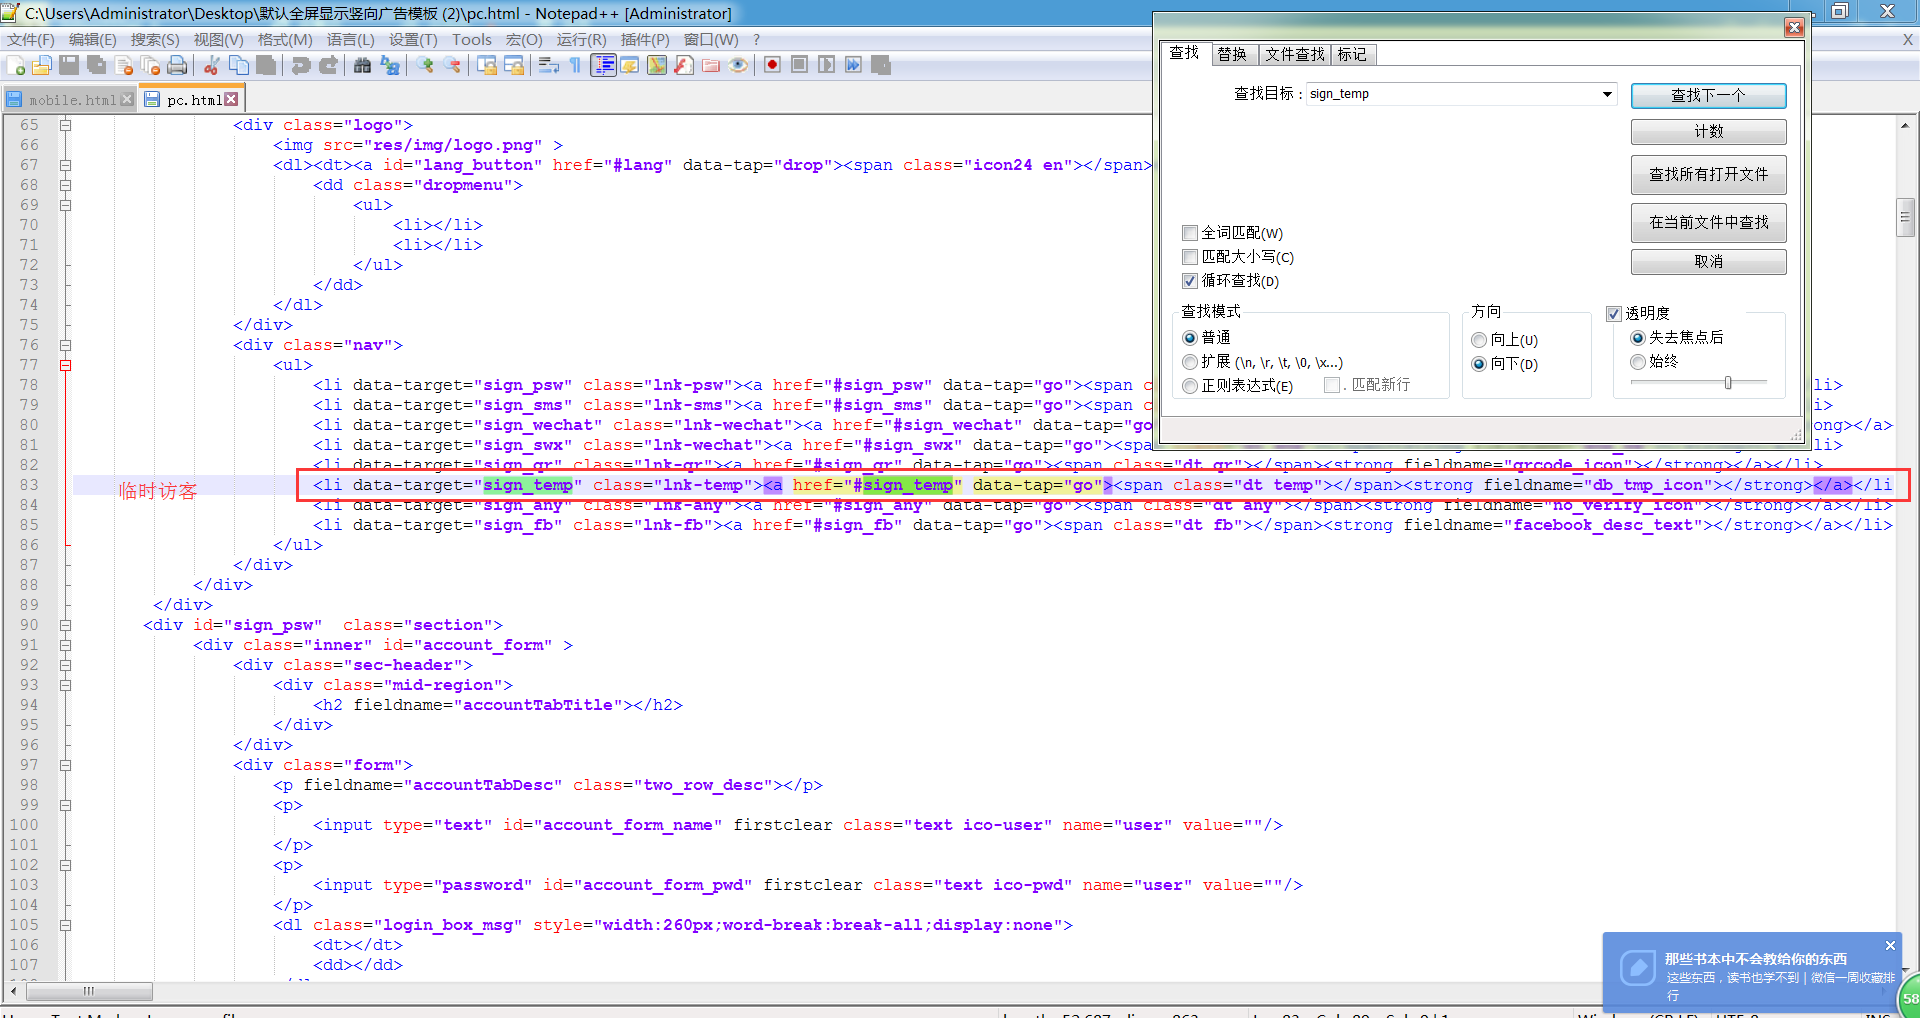Viewport: 1920px width, 1018px height.
Task: Switch to the 替换 replace tab
Action: [x=1232, y=54]
